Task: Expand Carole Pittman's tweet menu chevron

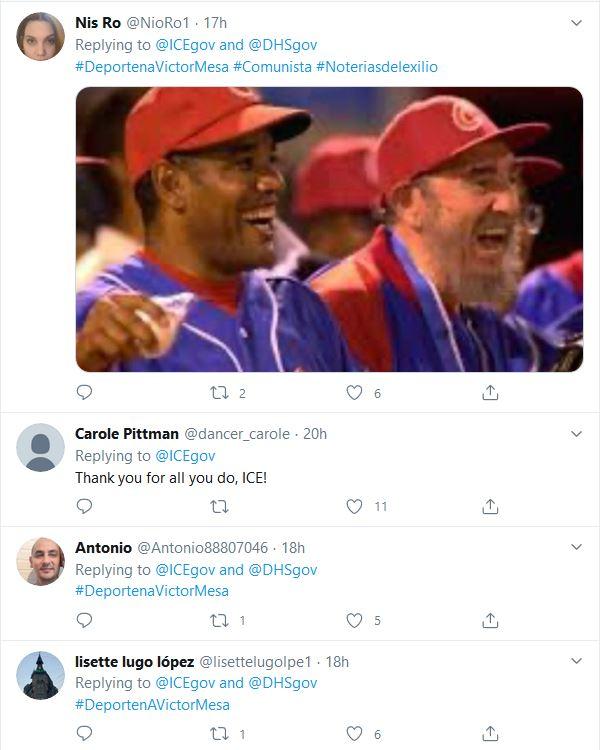Action: click(x=577, y=434)
